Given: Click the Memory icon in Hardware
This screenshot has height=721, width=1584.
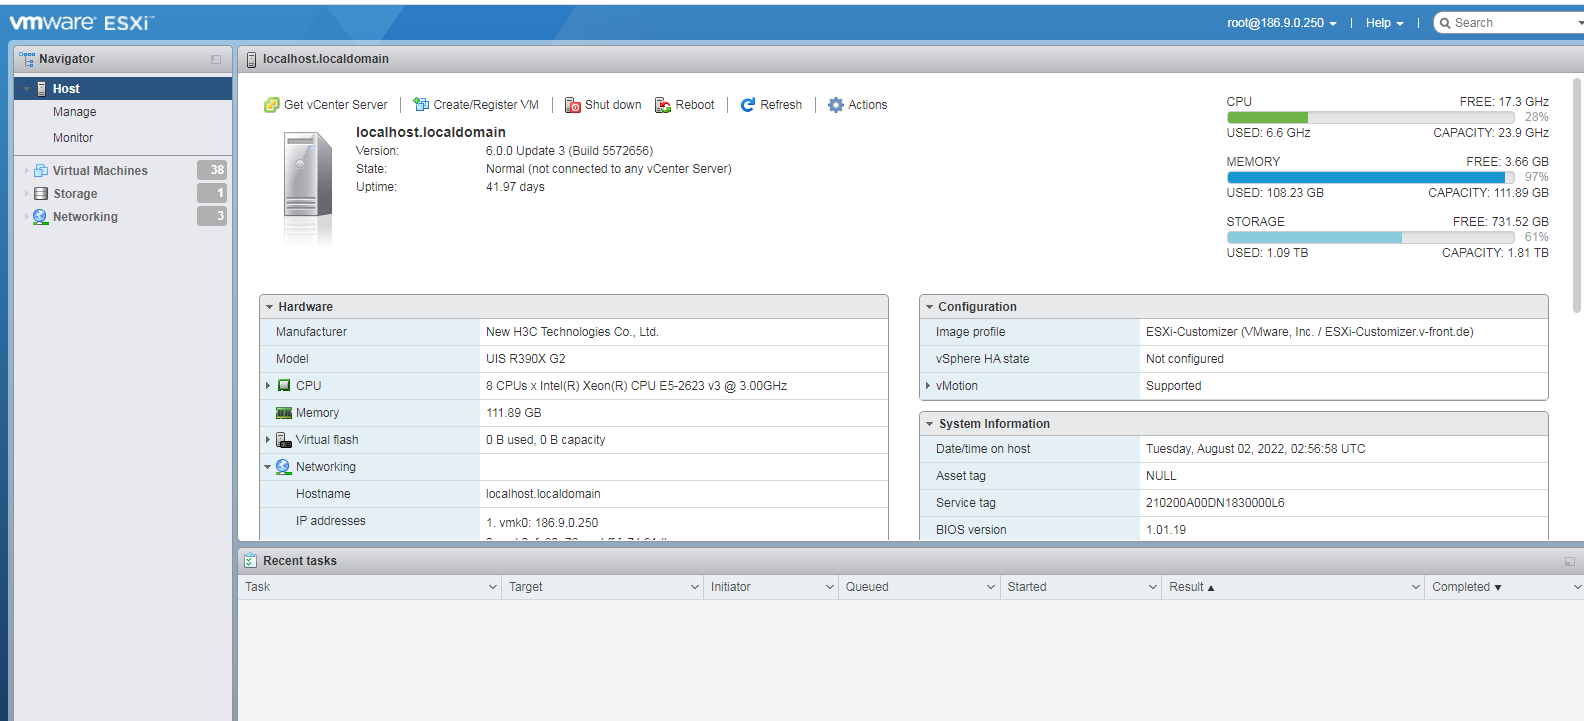Looking at the screenshot, I should [284, 413].
